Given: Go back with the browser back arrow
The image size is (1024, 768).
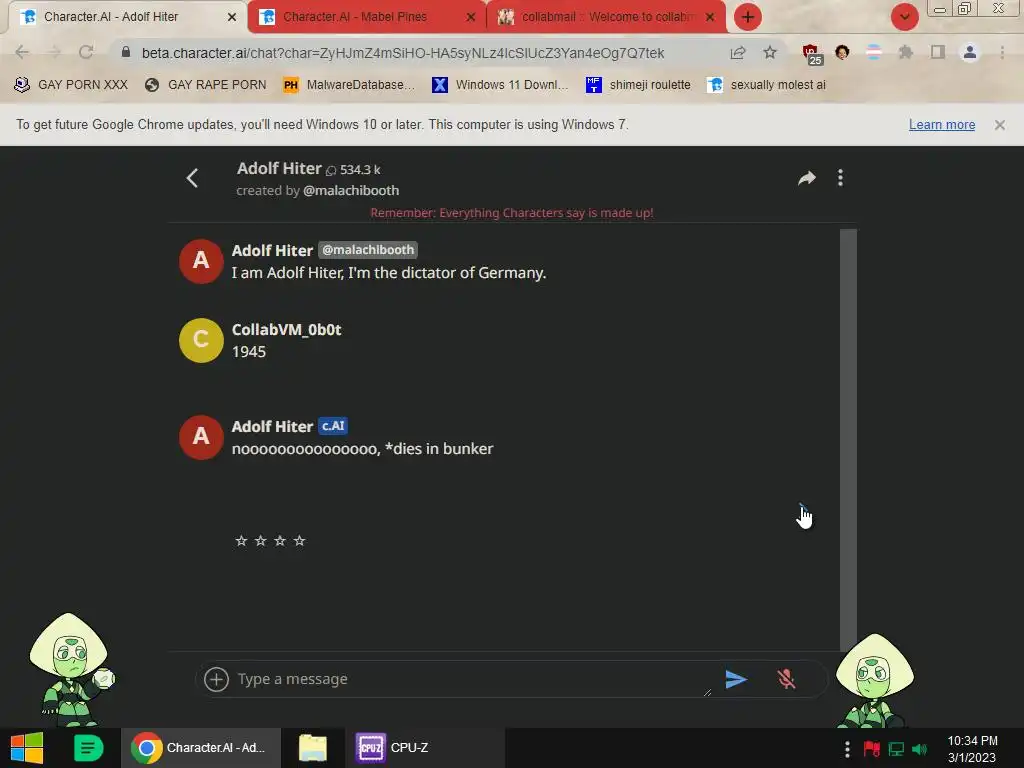Looking at the screenshot, I should tap(22, 52).
